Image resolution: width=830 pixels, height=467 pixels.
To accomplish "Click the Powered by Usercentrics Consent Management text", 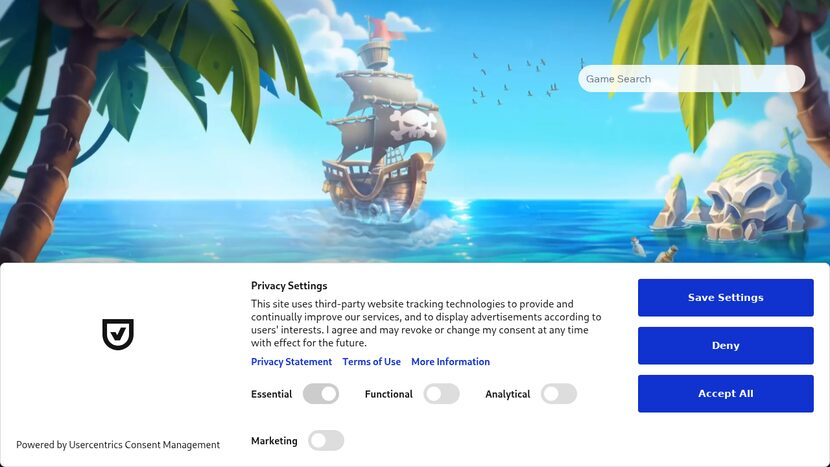I will [118, 445].
